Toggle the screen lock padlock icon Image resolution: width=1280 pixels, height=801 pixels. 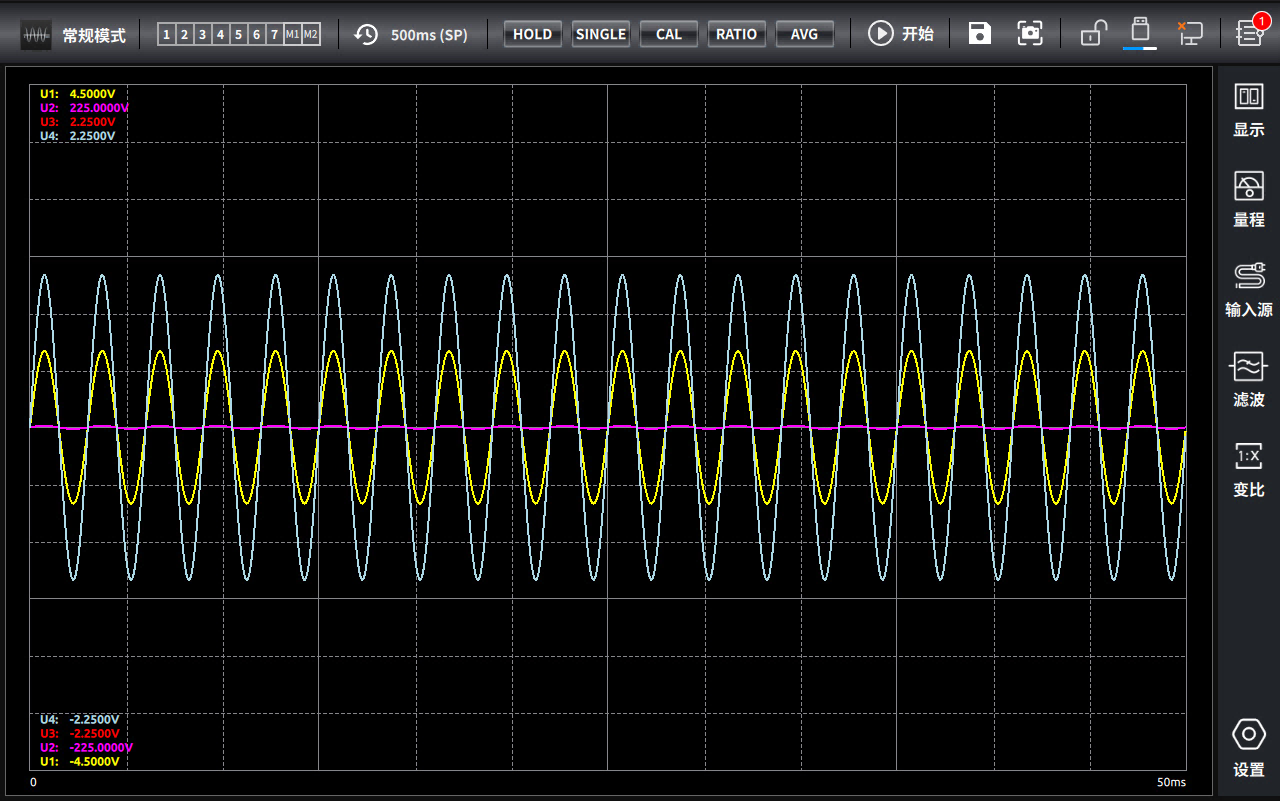point(1093,34)
